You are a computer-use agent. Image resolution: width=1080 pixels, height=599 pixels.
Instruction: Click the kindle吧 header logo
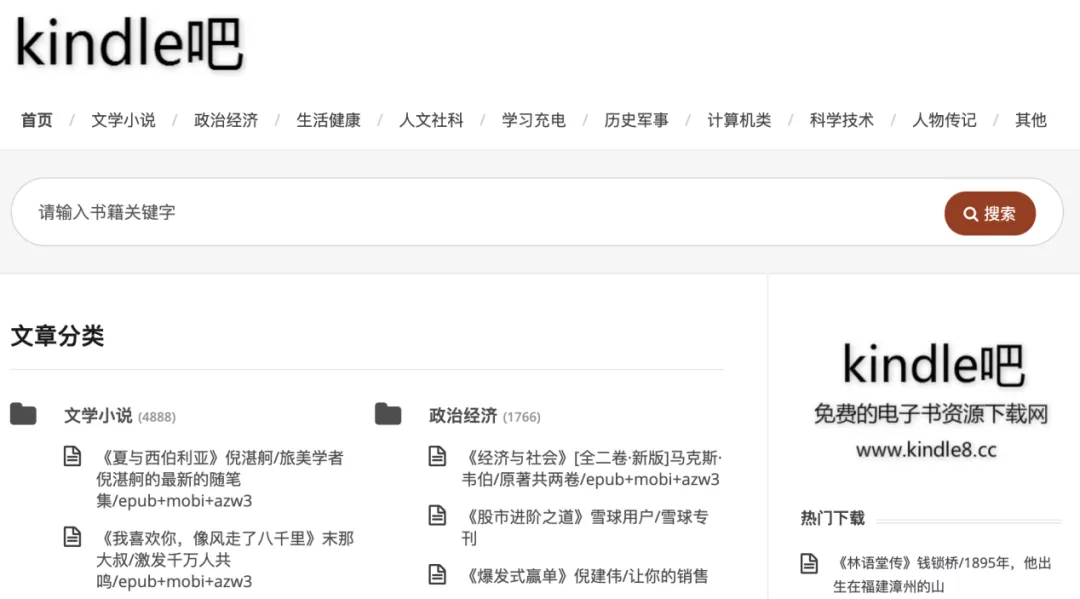tap(129, 43)
